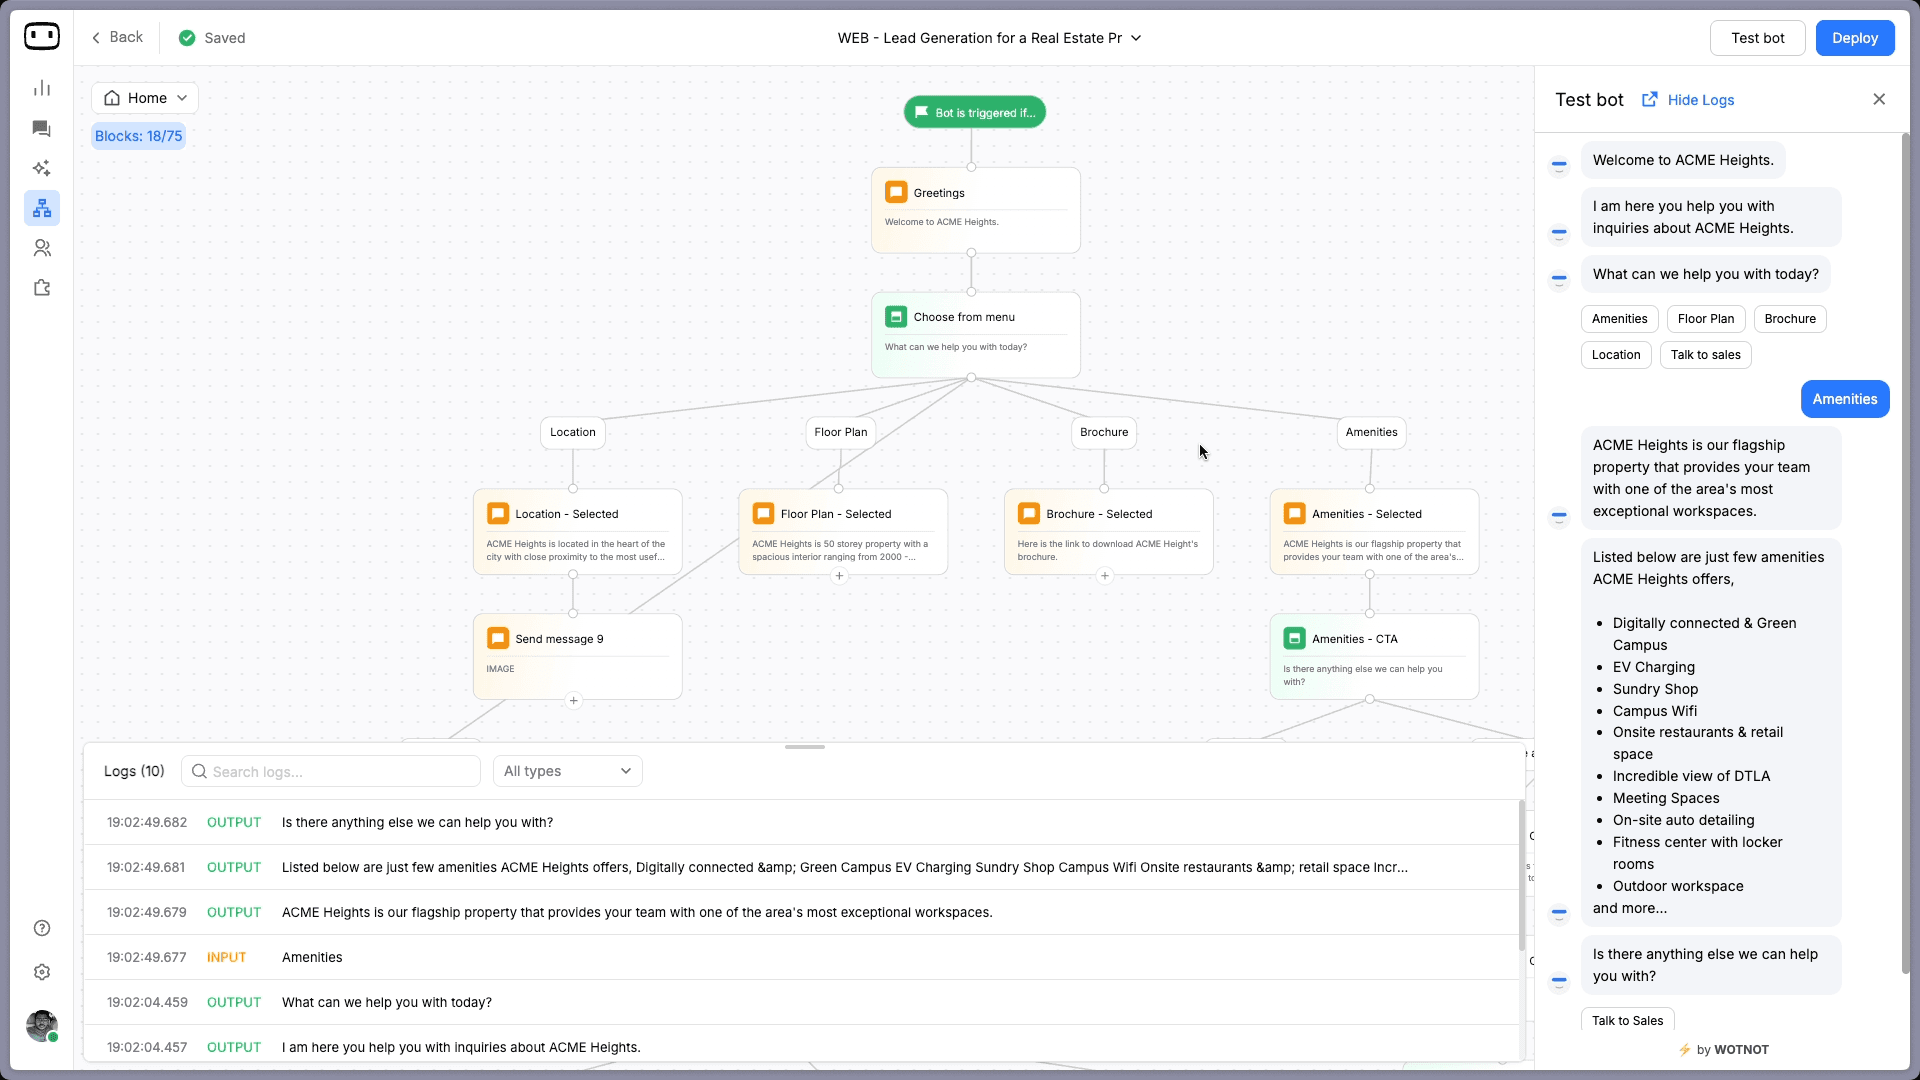Open the settings gear sidebar icon

41,972
